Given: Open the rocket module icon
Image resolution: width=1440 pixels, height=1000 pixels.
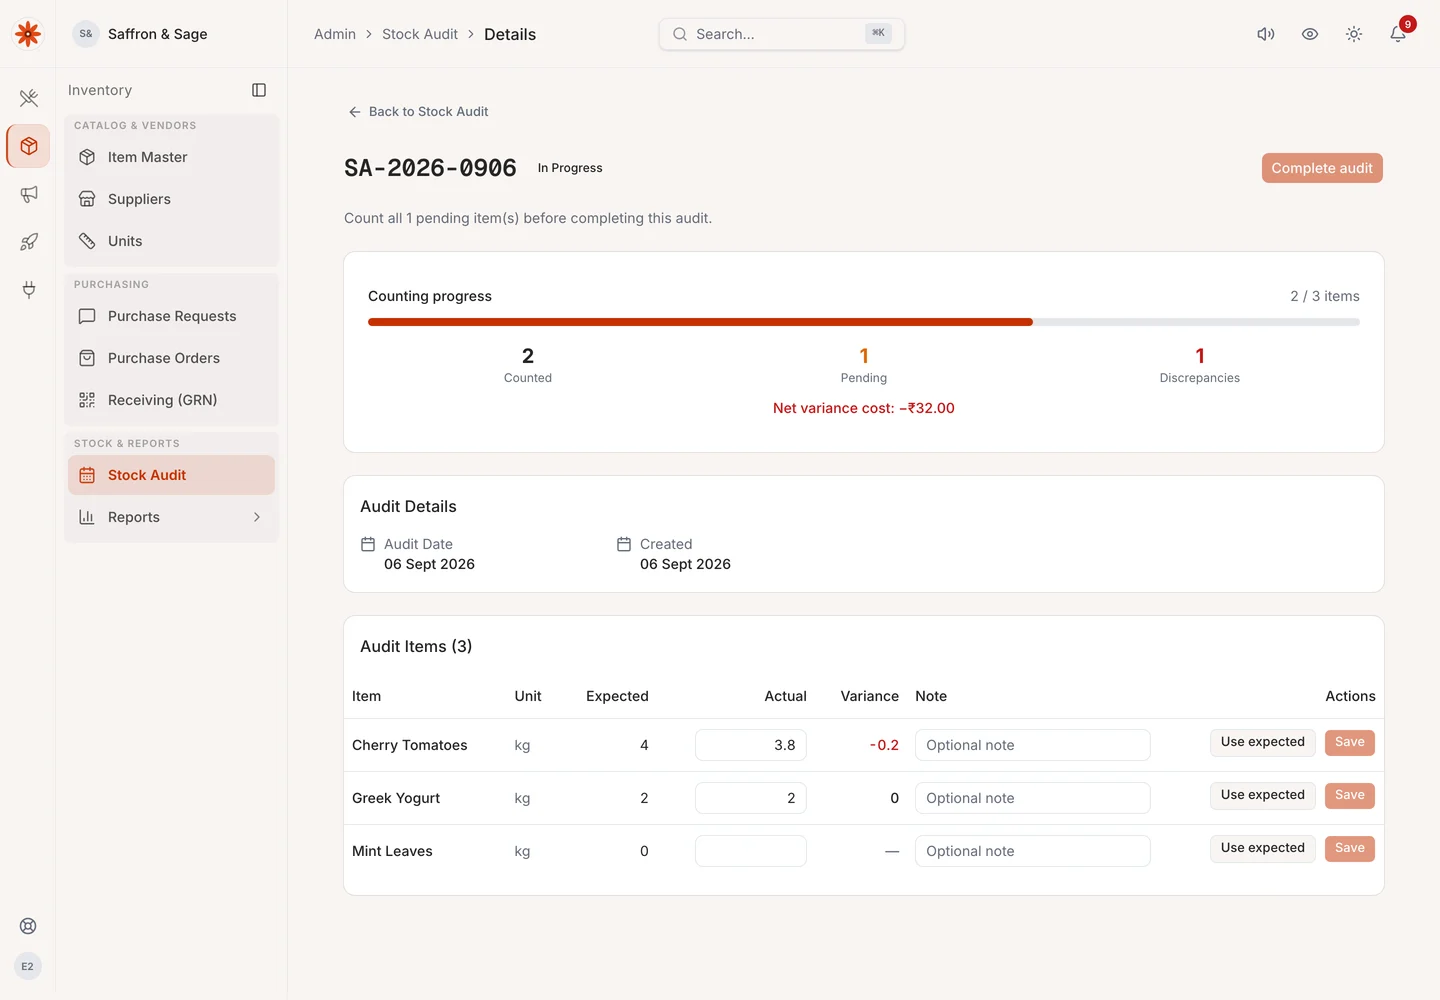Looking at the screenshot, I should click(x=29, y=242).
